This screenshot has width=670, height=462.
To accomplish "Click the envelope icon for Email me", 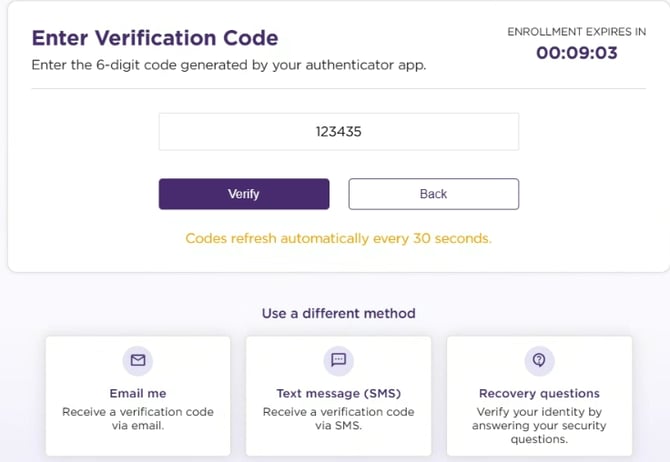I will (138, 361).
